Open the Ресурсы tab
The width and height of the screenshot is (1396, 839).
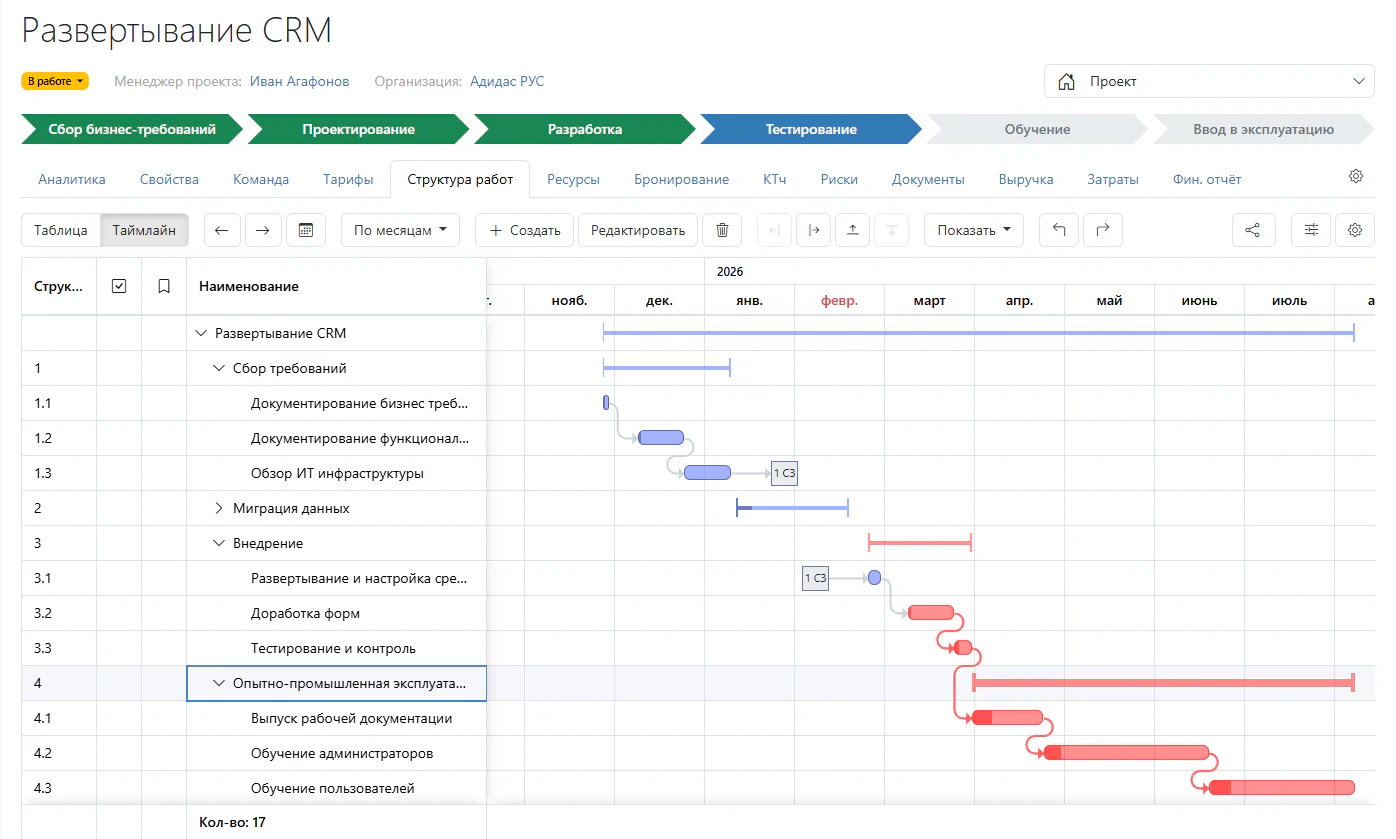tap(573, 180)
